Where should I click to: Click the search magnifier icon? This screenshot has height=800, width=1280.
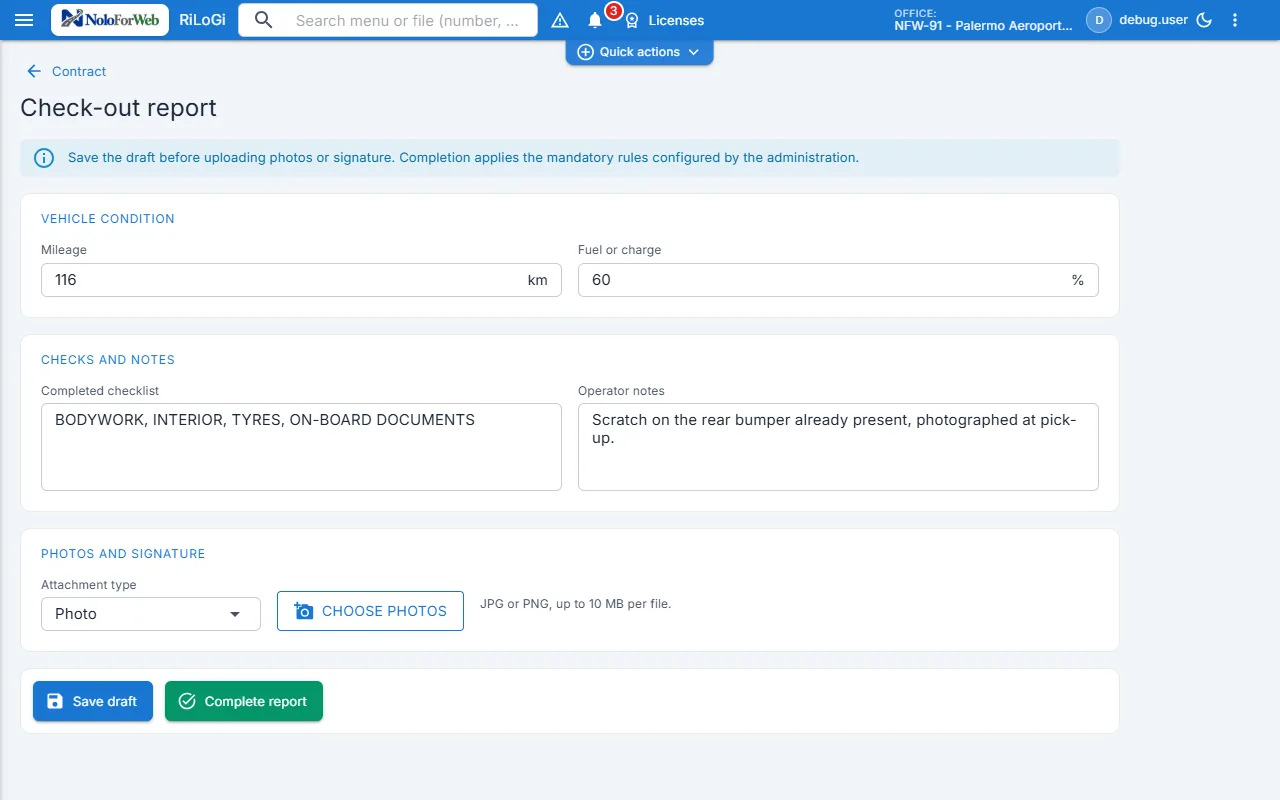(x=264, y=20)
